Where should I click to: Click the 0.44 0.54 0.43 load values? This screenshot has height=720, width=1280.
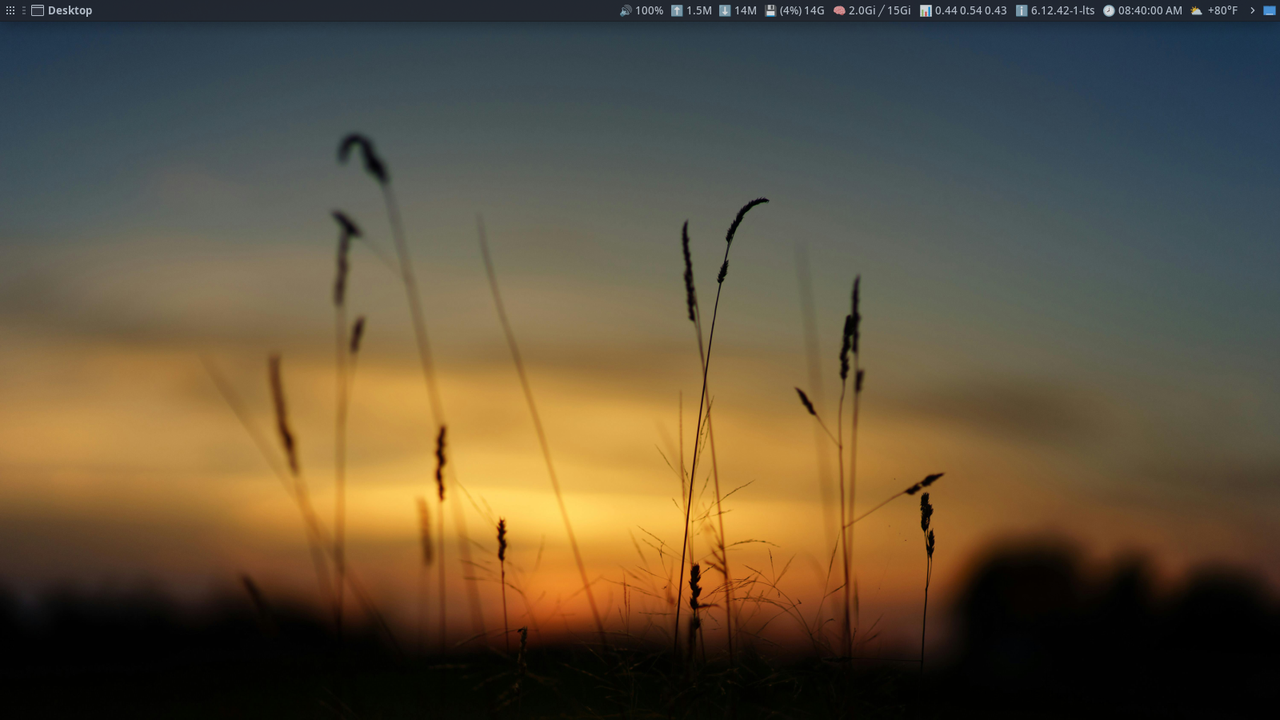coord(971,10)
